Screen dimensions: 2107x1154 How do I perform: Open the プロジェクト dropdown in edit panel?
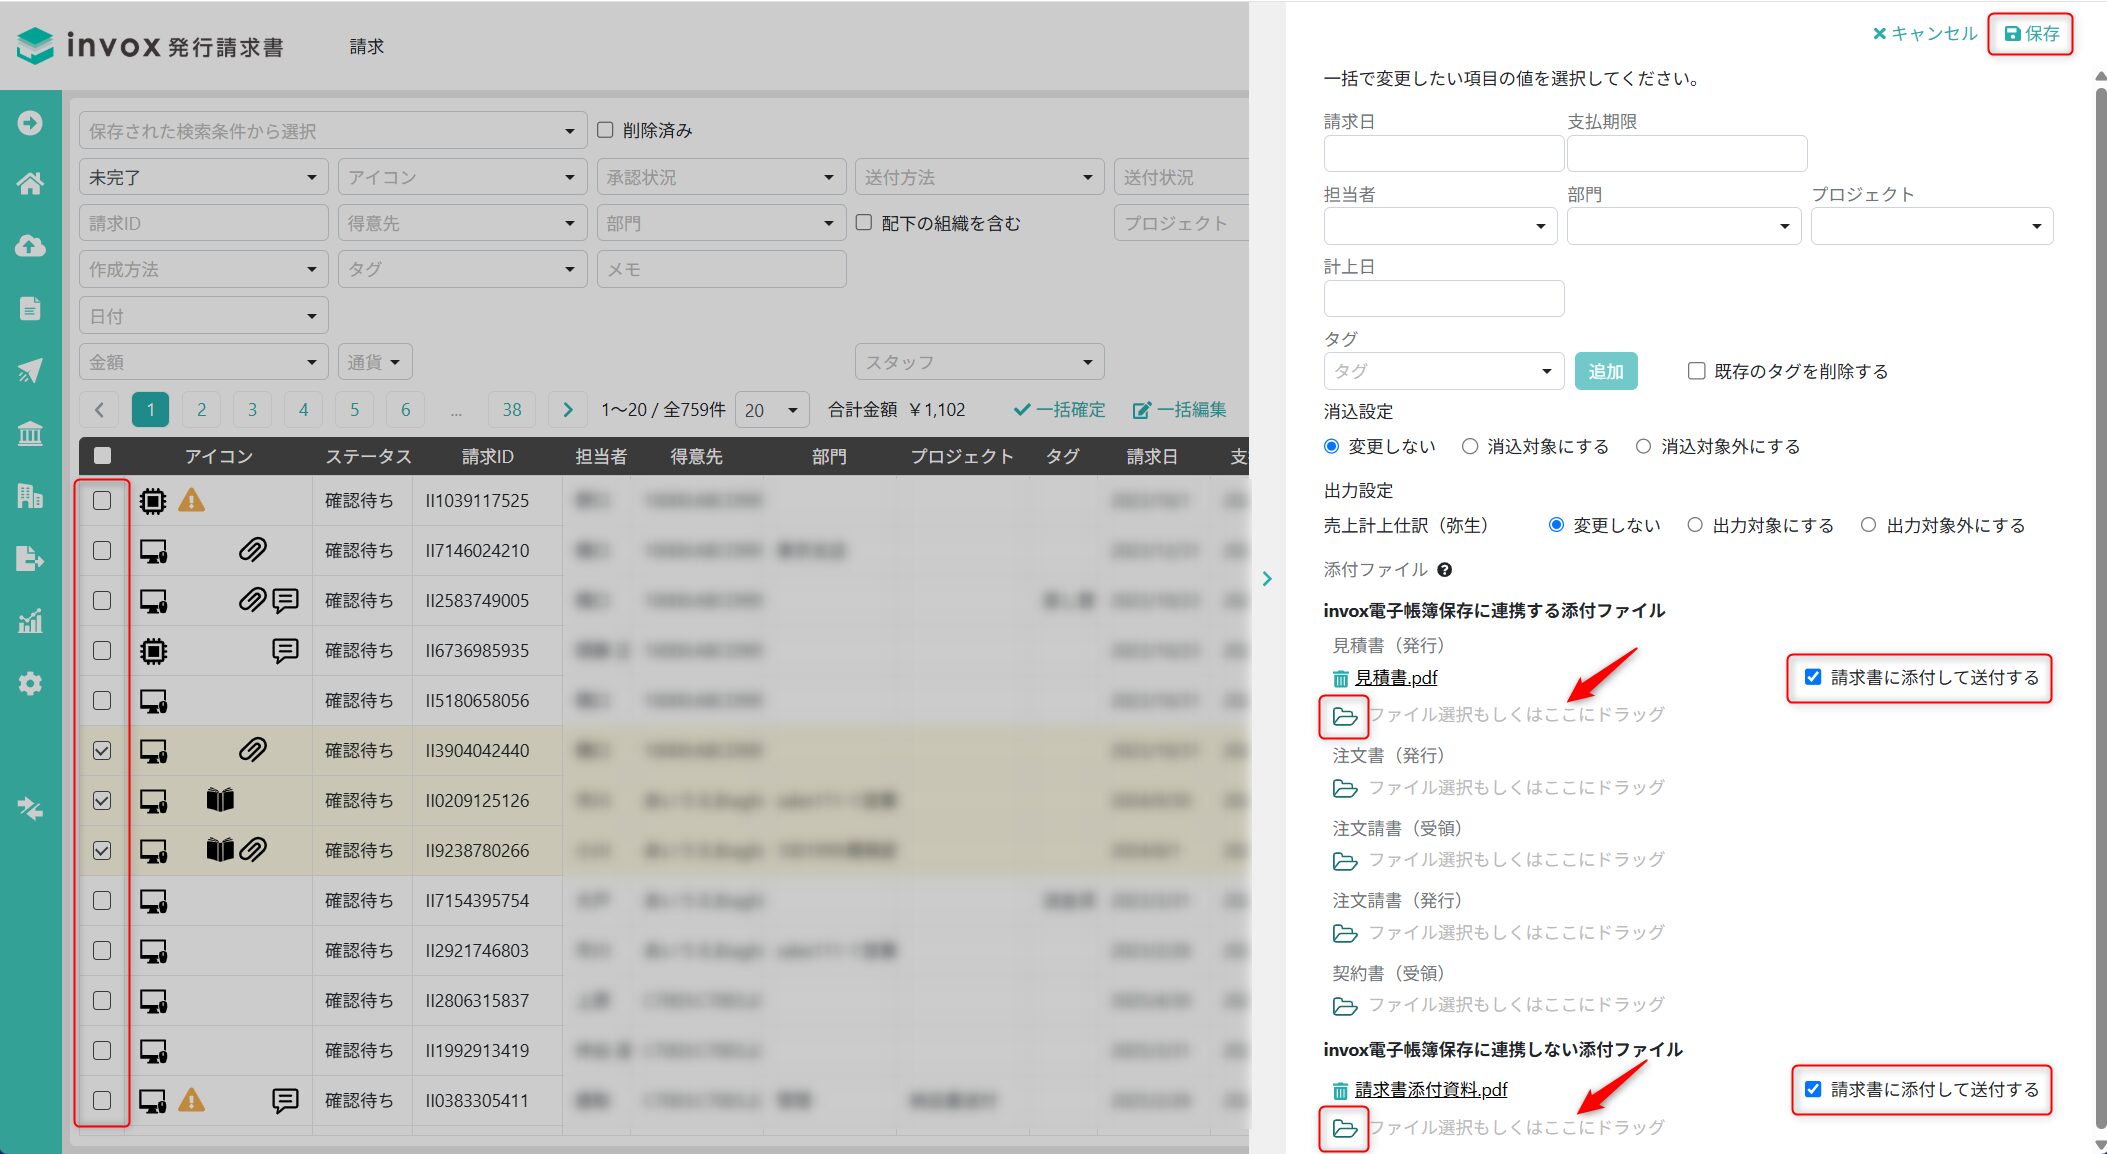[x=1931, y=226]
